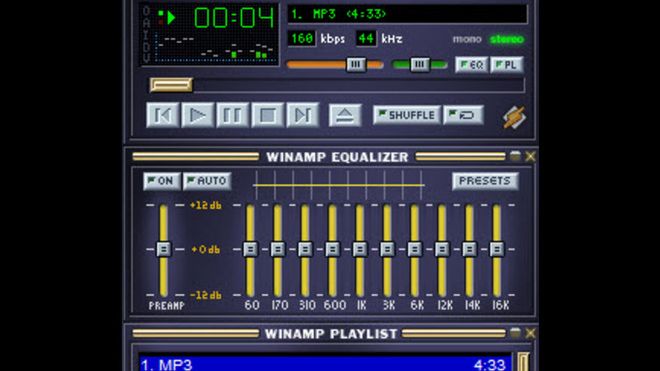Click the 170 Hz band slider handle

278,249
